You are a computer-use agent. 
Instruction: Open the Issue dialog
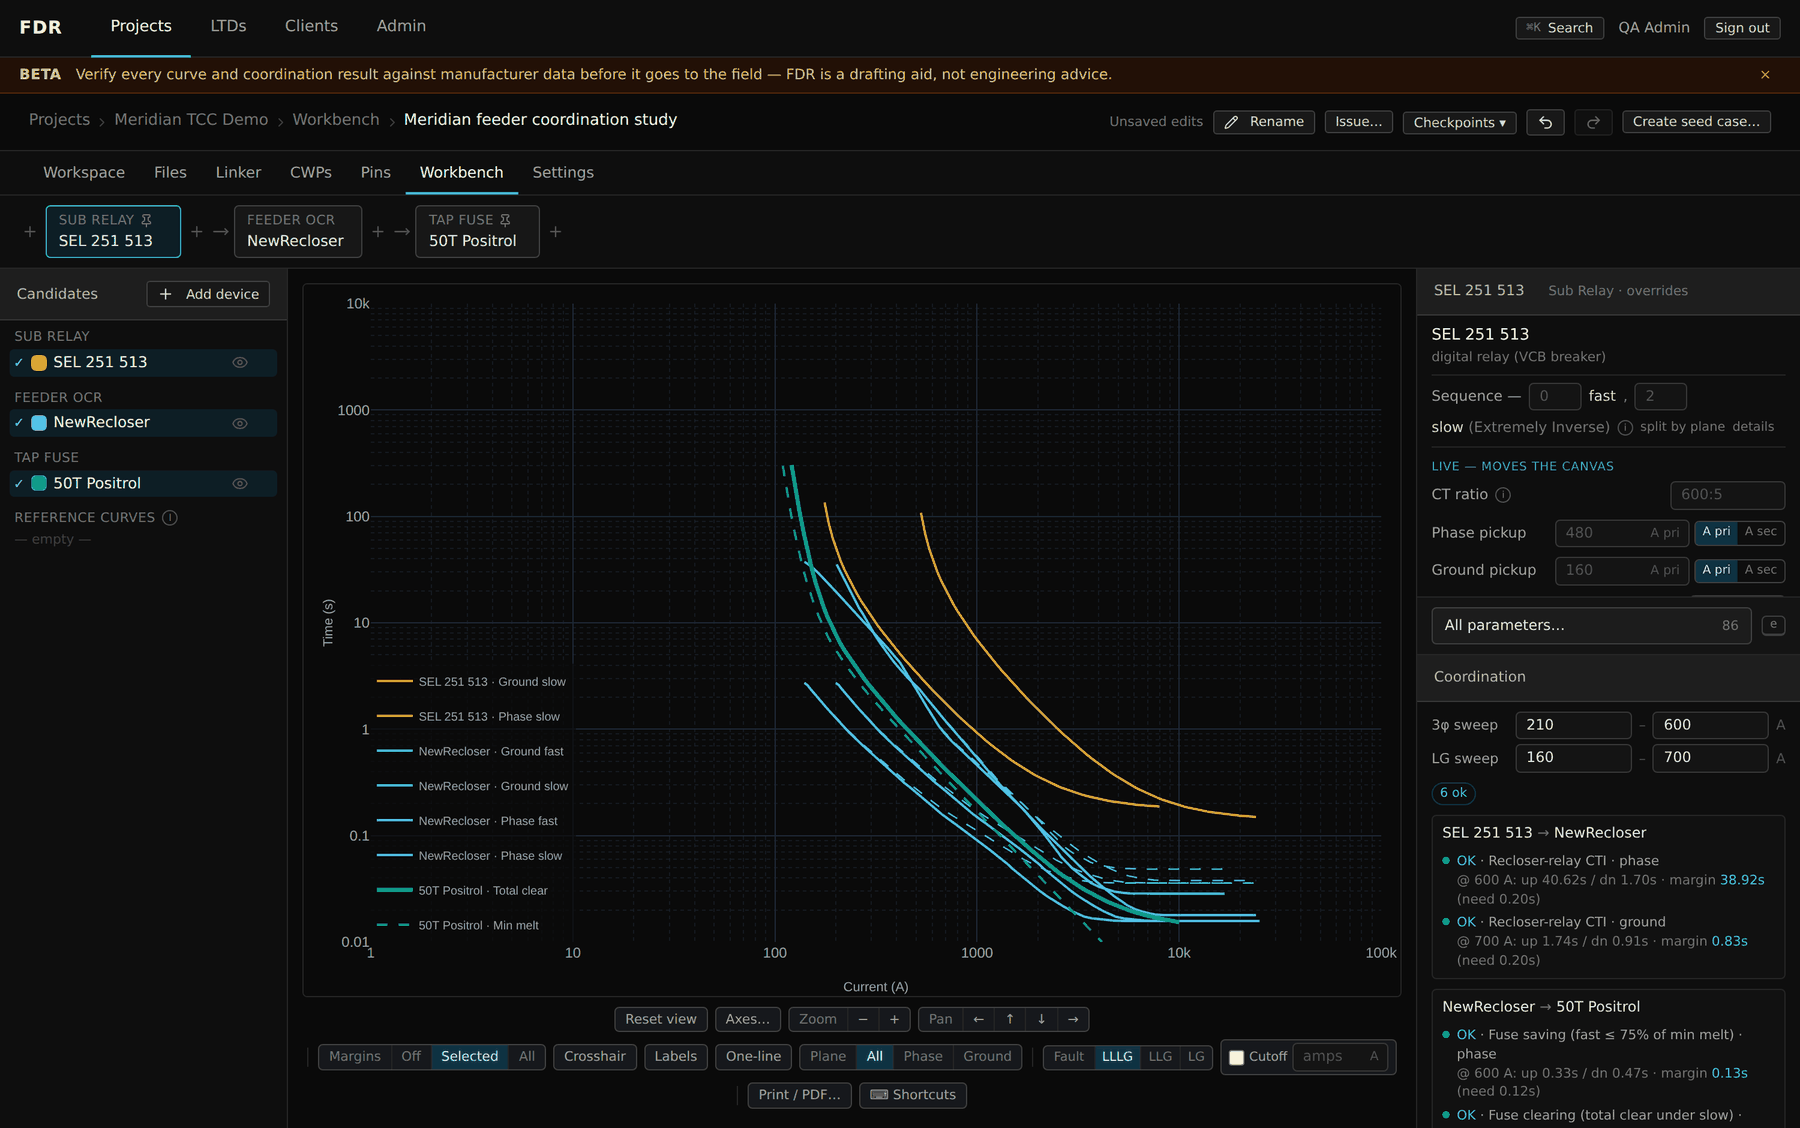[1358, 122]
